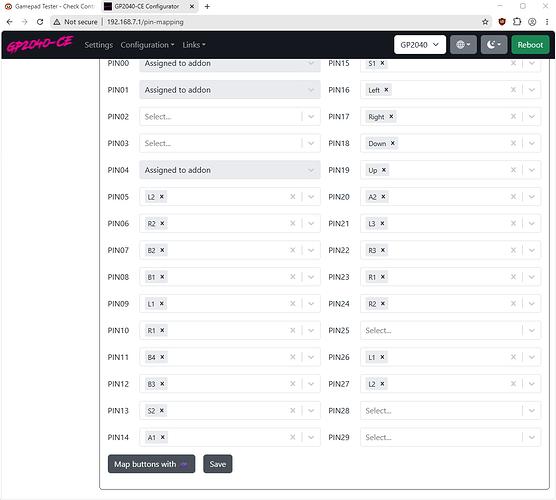The width and height of the screenshot is (556, 500).
Task: Expand the PIN02 dropdown arrow
Action: (x=311, y=117)
